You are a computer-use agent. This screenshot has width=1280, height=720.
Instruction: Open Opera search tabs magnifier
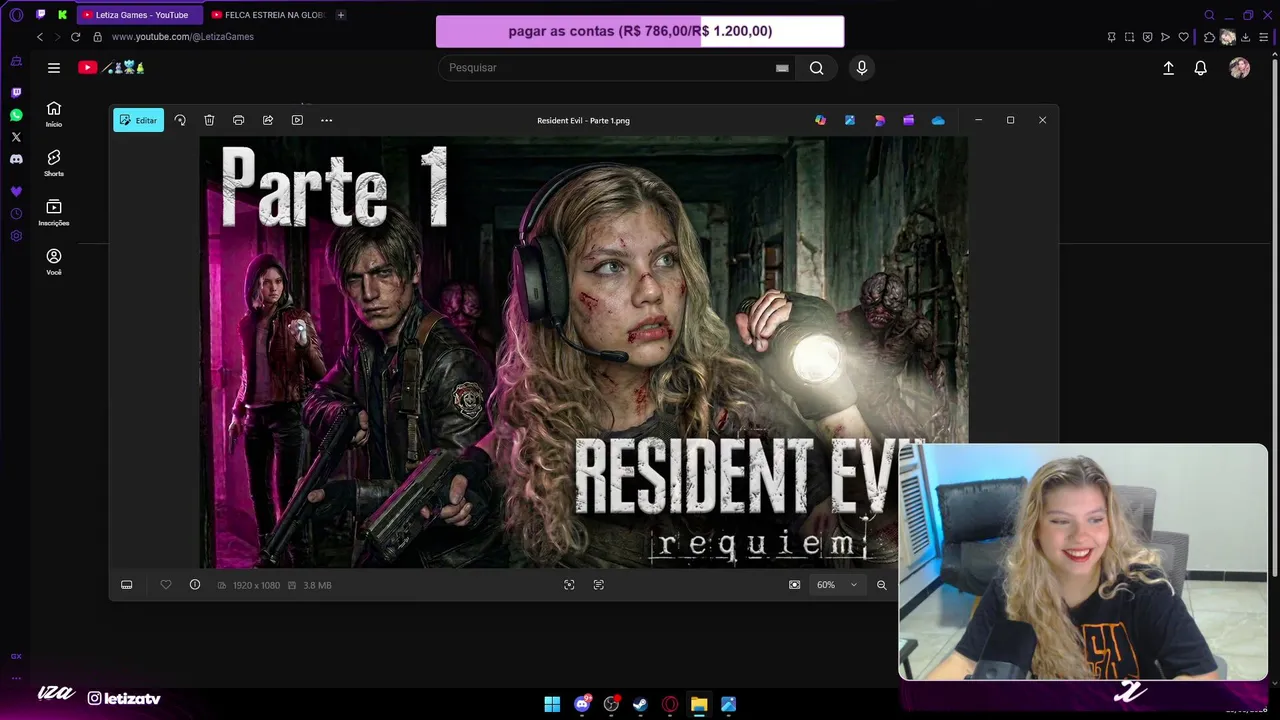1209,15
